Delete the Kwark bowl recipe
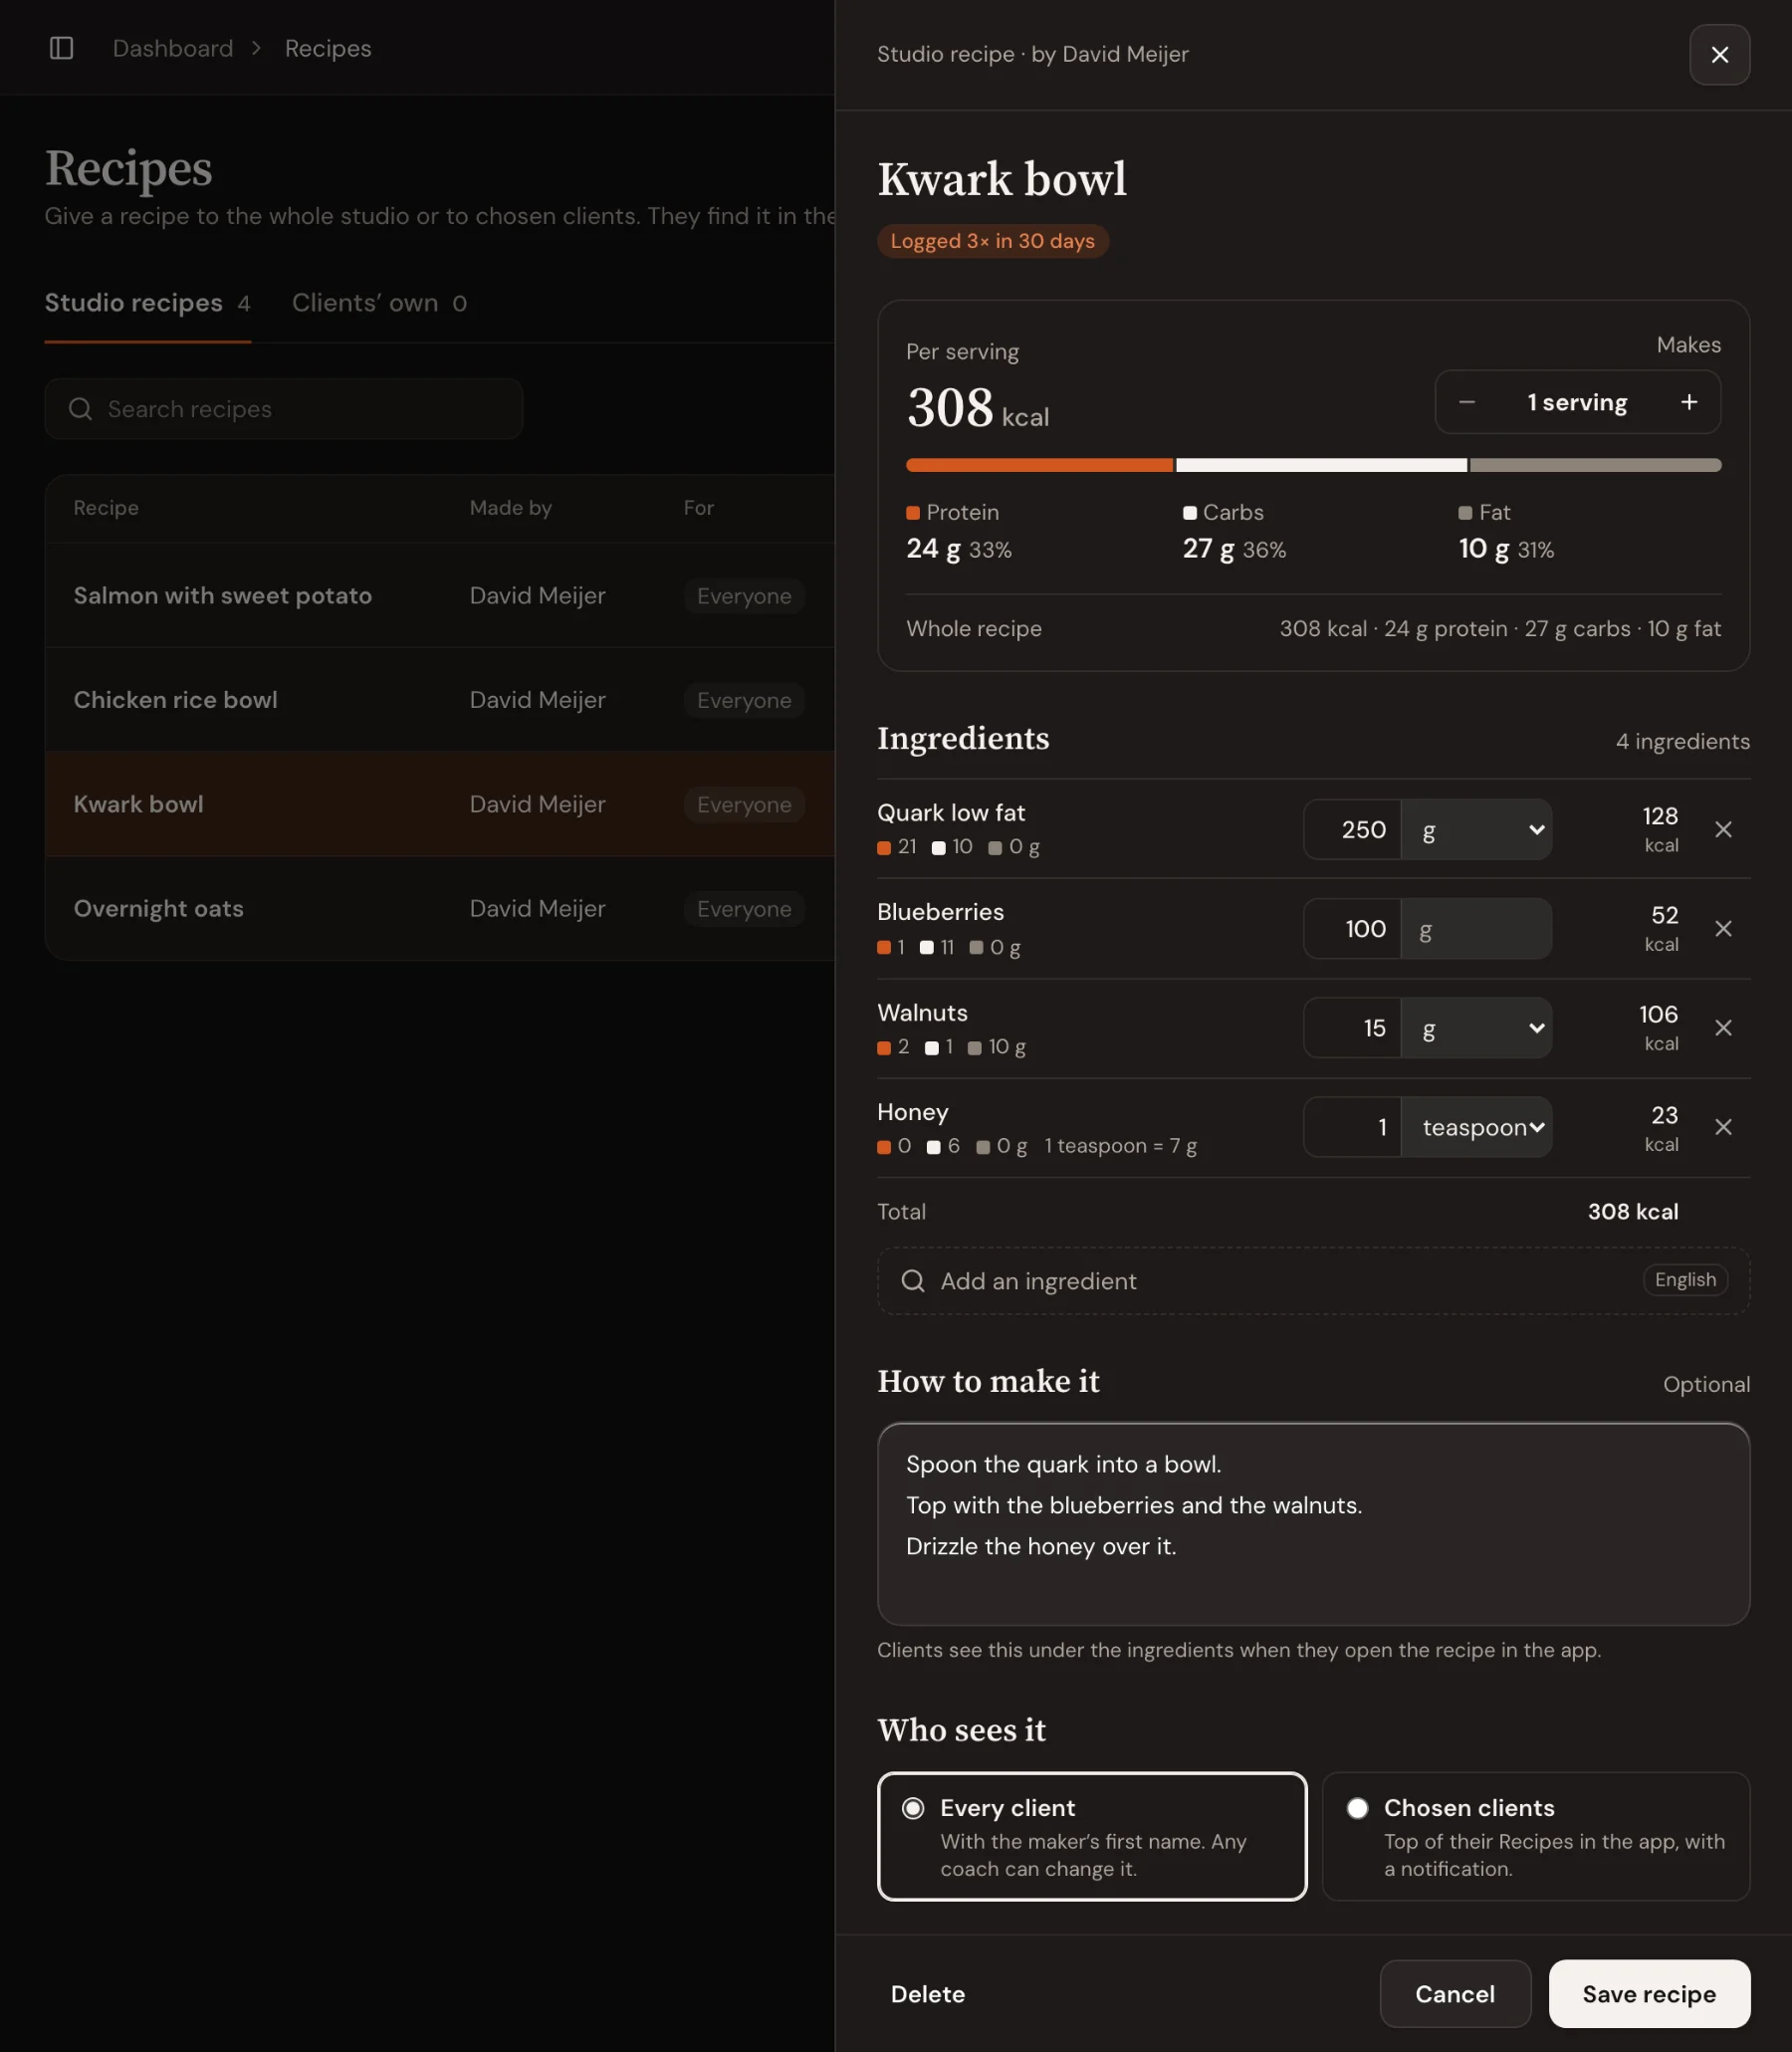 click(927, 1994)
